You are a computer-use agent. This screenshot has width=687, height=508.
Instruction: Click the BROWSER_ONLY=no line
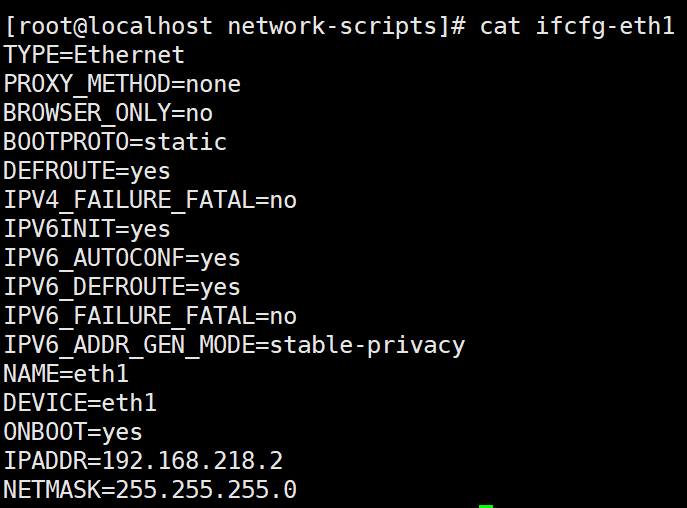click(x=108, y=113)
